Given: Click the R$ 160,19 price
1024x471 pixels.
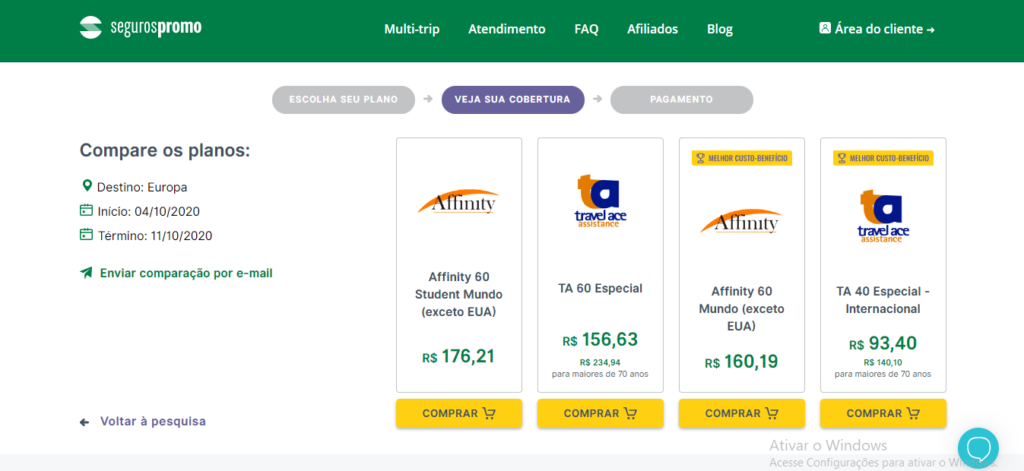Looking at the screenshot, I should pyautogui.click(x=742, y=362).
